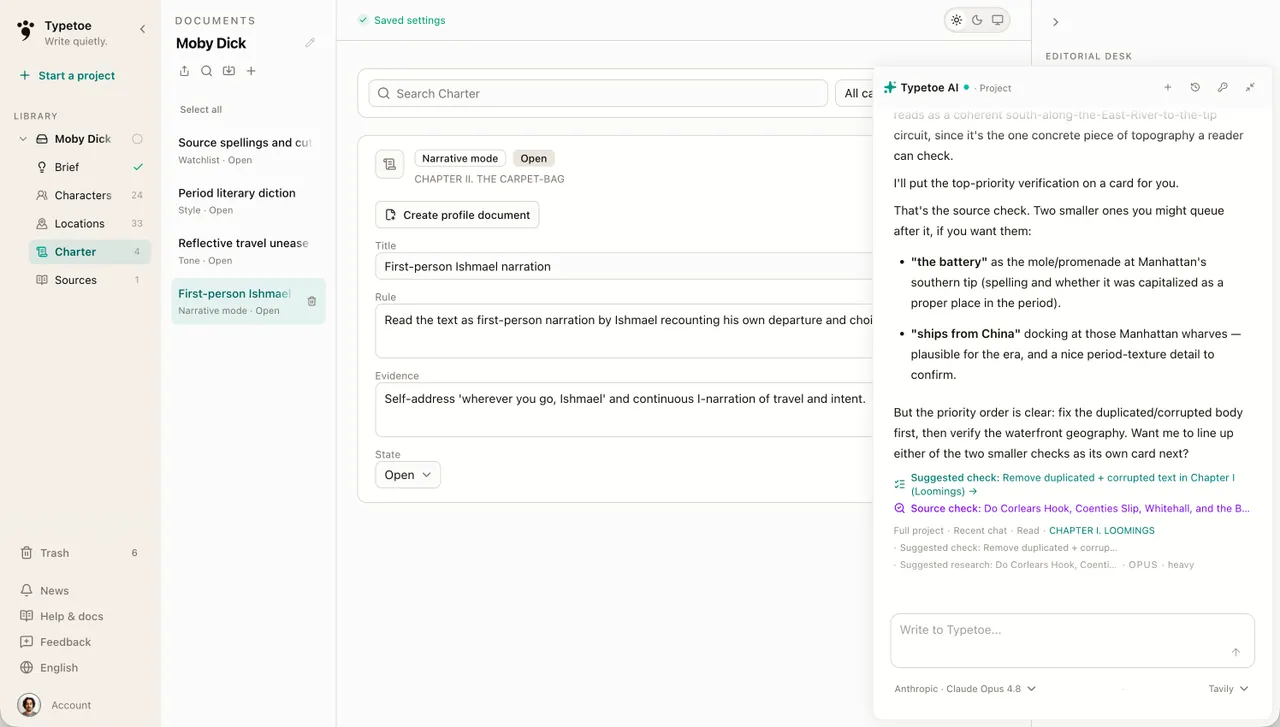
Task: Click the Brief completed checkmark
Action: tap(138, 167)
